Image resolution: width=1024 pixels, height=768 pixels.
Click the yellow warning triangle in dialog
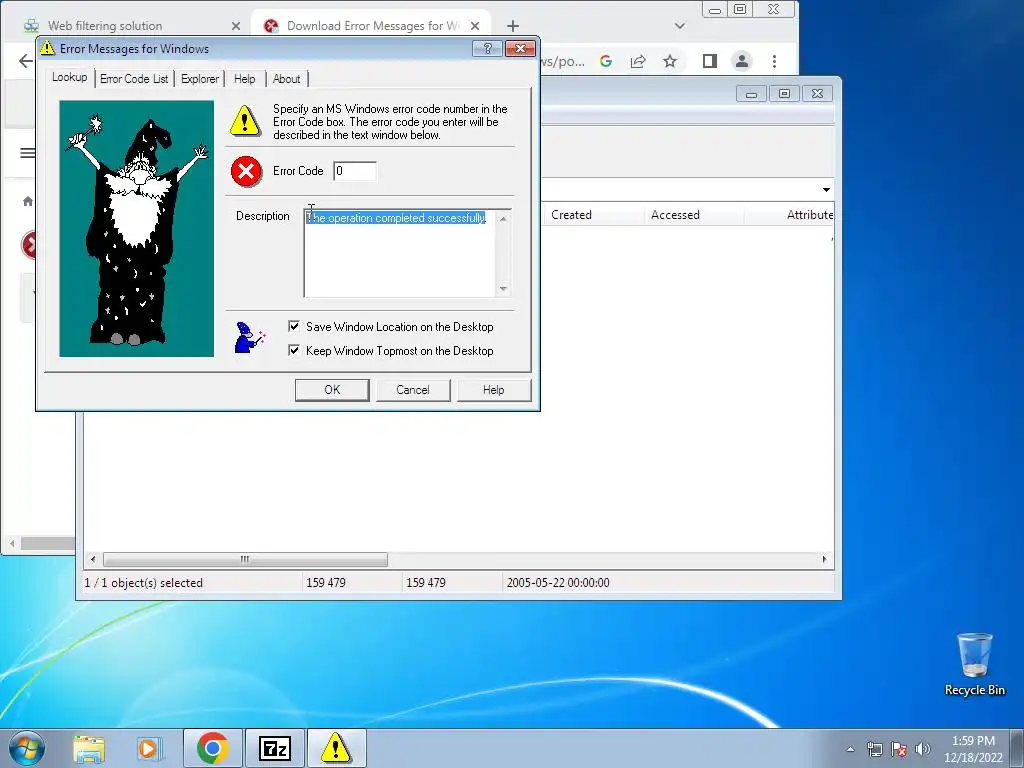point(245,121)
